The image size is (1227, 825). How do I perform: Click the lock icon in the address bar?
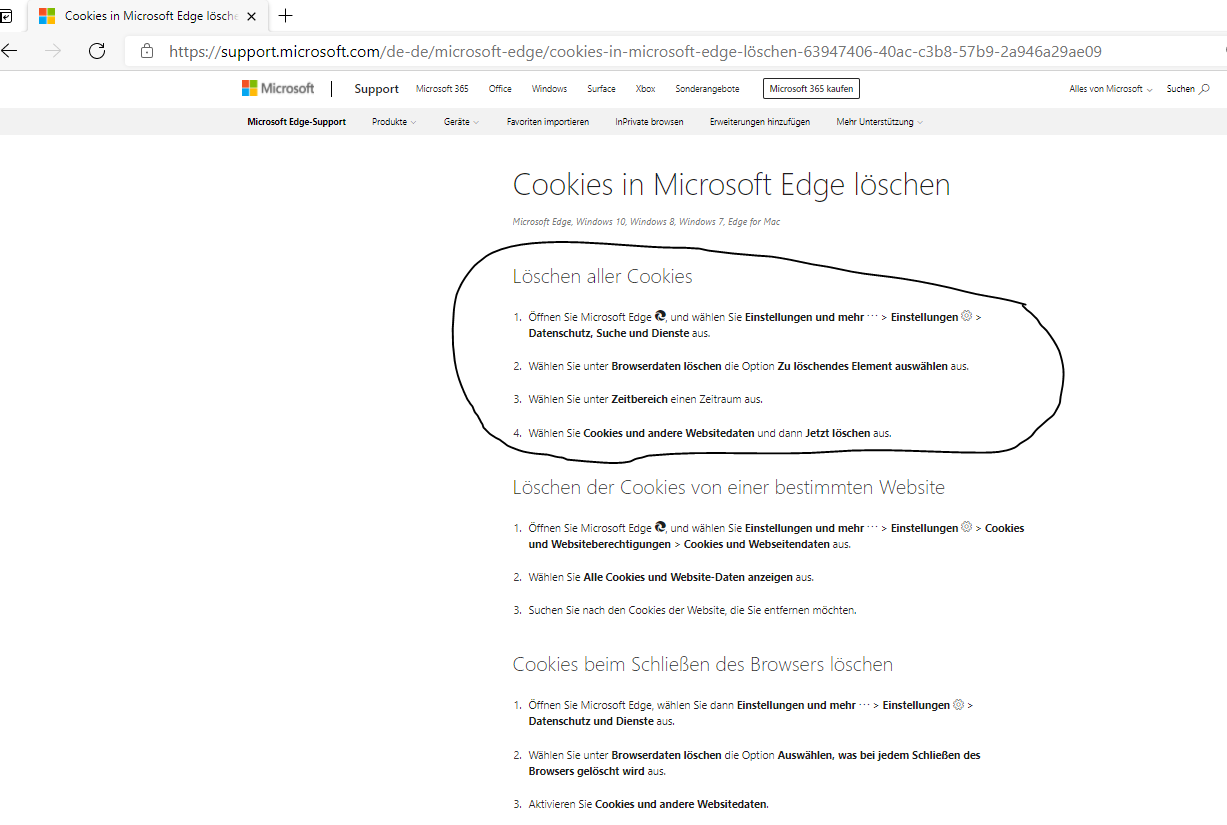point(147,51)
